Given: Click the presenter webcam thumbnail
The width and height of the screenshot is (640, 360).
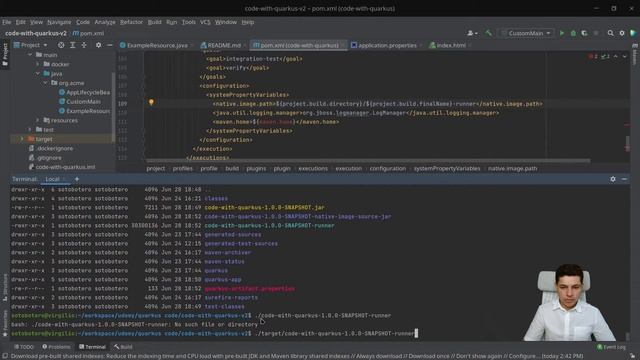Looking at the screenshot, I should tap(569, 302).
